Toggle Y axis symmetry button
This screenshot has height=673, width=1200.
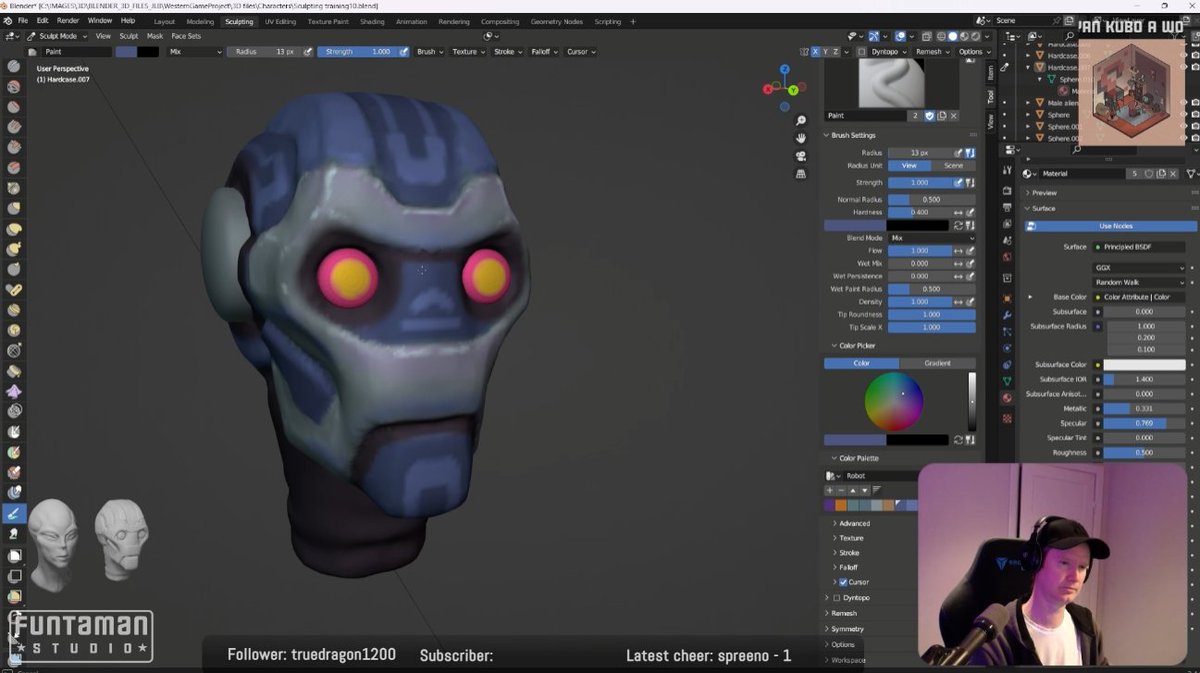pyautogui.click(x=827, y=51)
